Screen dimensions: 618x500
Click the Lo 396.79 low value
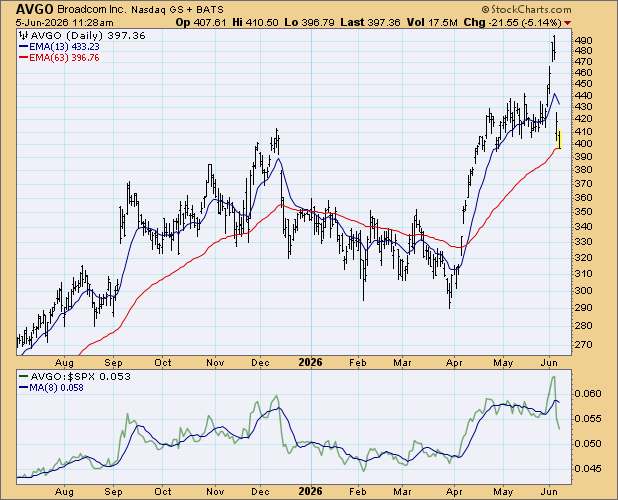coord(309,22)
